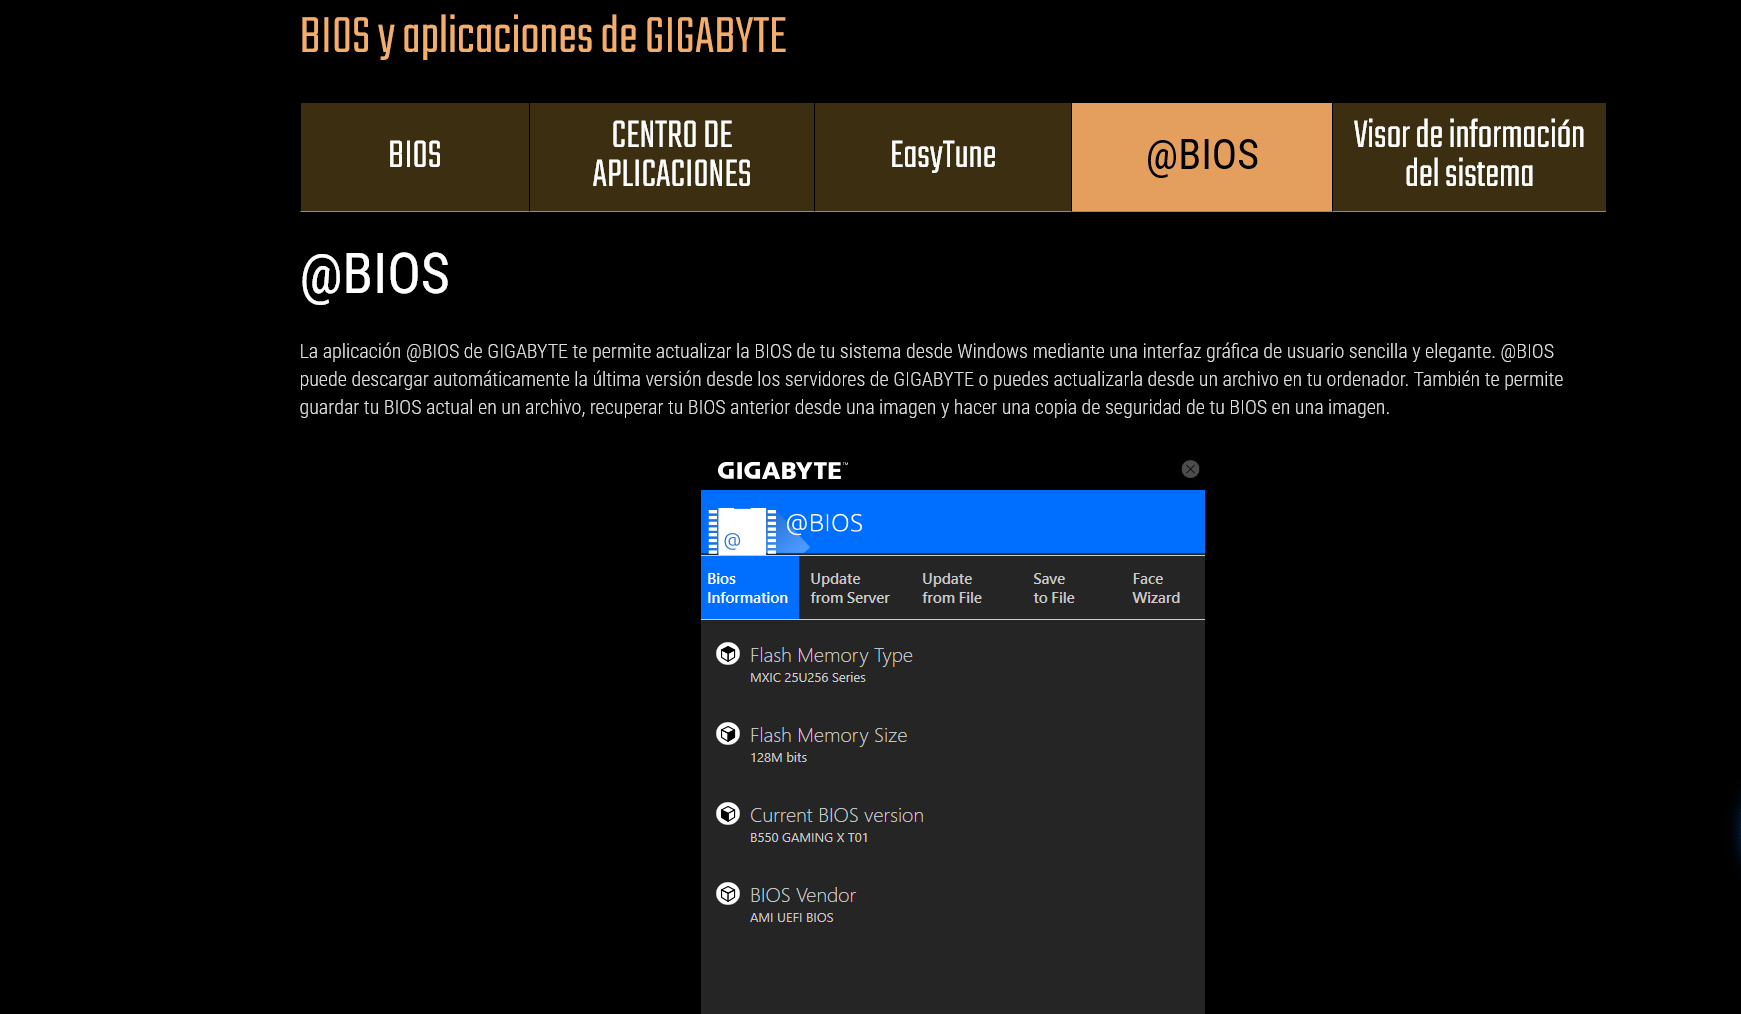Click the highlighted @BIOS tab
The height and width of the screenshot is (1014, 1741).
click(1202, 157)
